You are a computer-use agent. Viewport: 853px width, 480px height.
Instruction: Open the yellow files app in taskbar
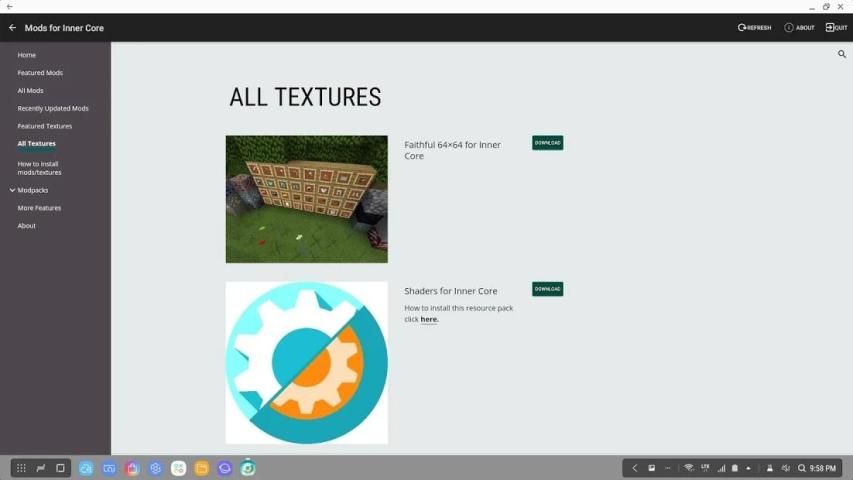(201, 468)
